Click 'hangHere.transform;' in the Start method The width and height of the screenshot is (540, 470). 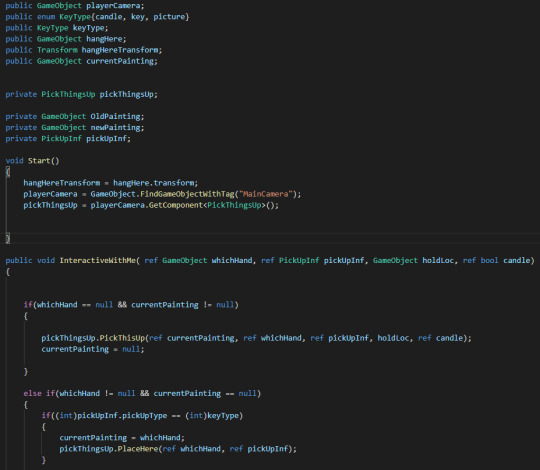(155, 183)
